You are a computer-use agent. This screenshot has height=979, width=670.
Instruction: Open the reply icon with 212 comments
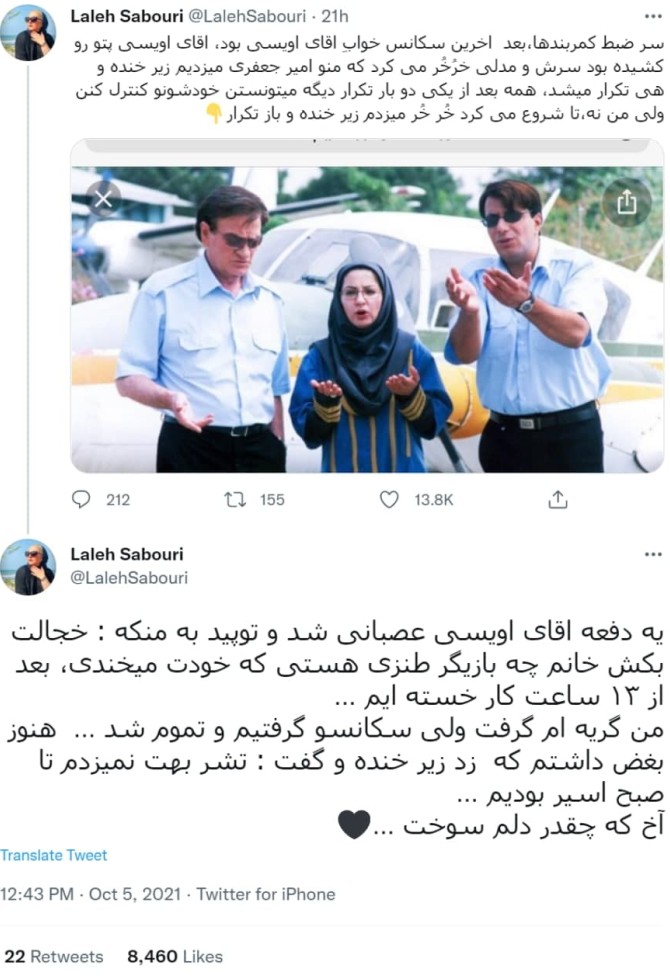[x=81, y=499]
